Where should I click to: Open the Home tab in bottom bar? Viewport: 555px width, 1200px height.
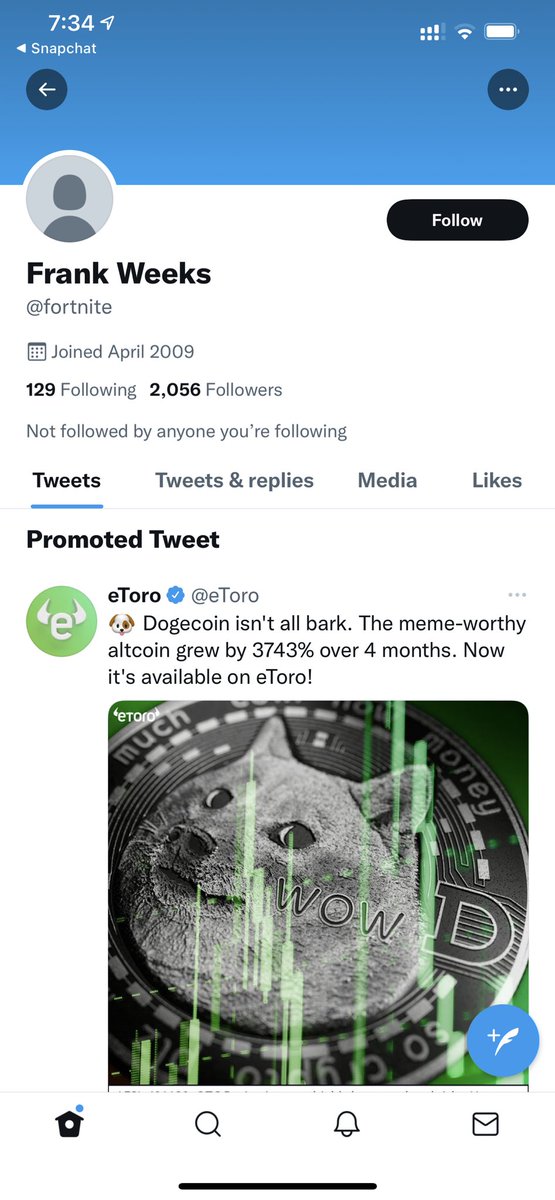(x=69, y=1124)
